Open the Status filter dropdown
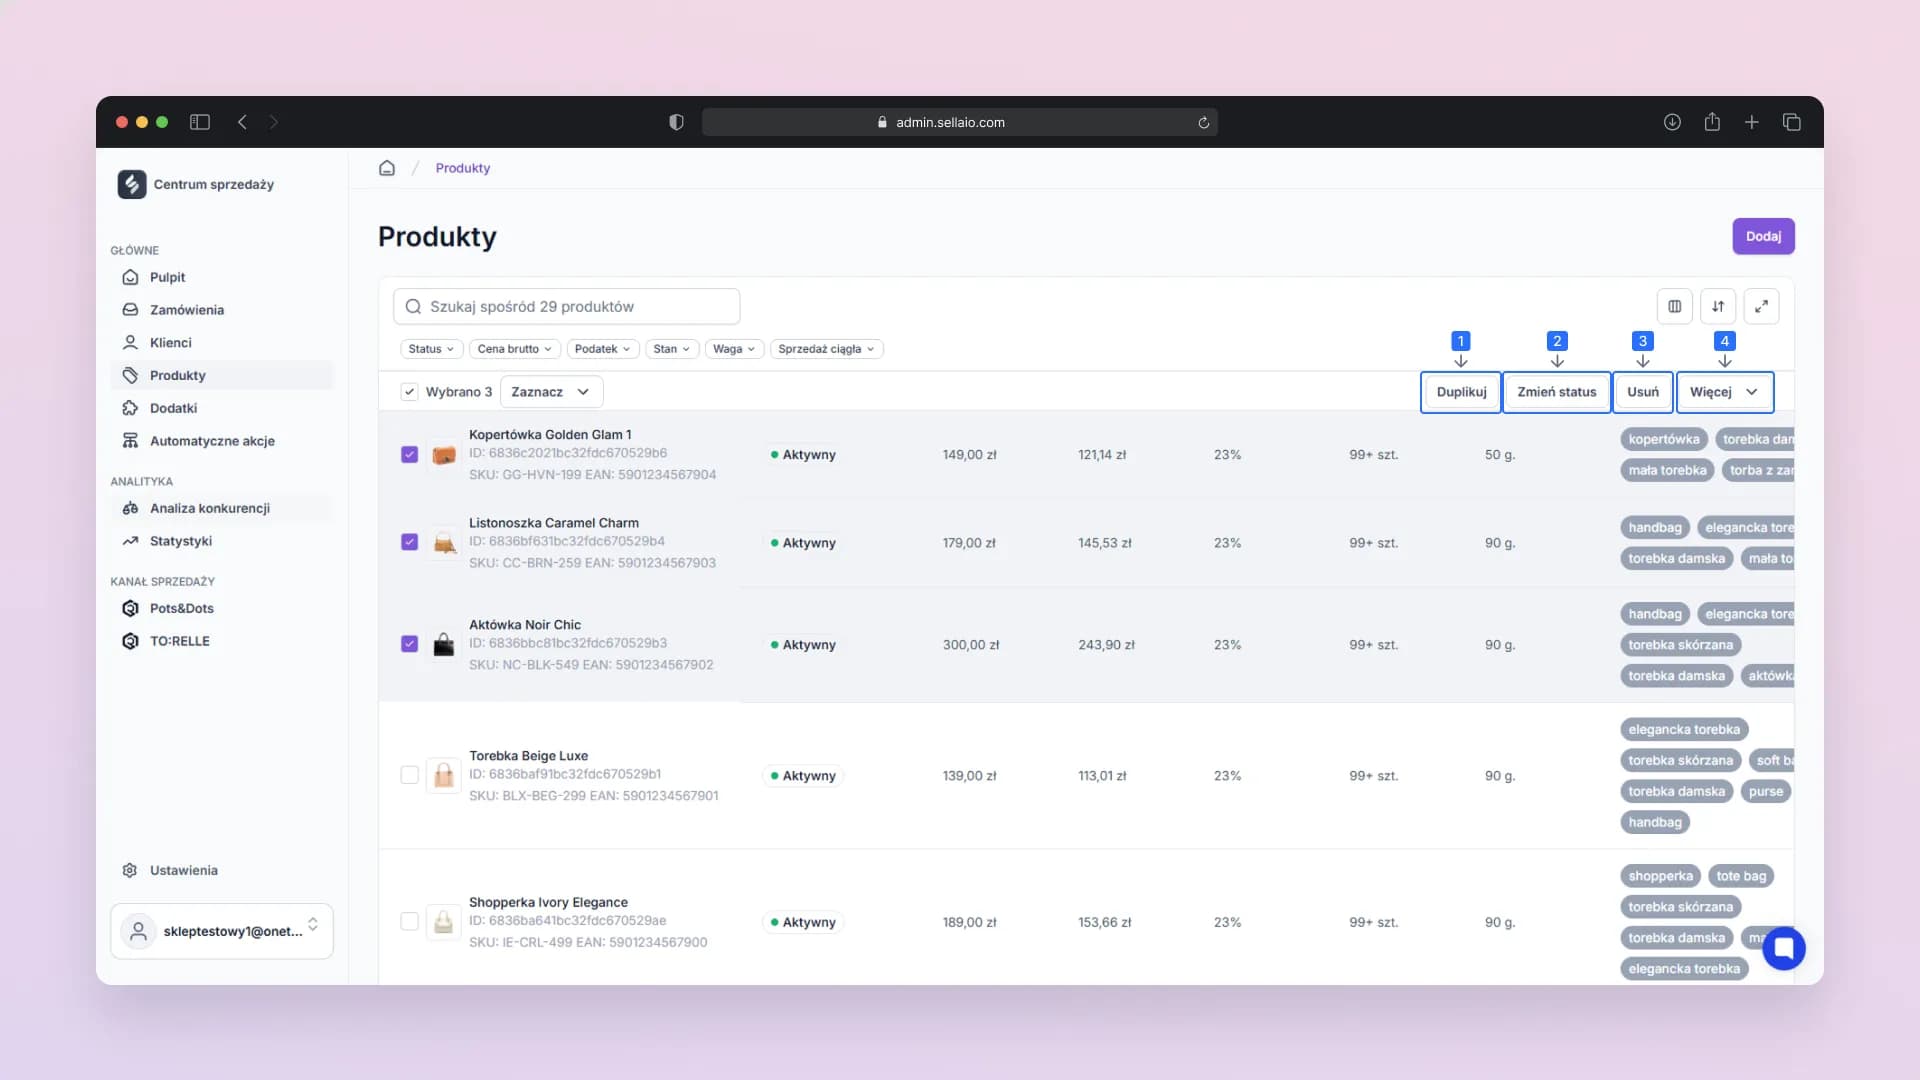This screenshot has height=1080, width=1920. pyautogui.click(x=431, y=349)
